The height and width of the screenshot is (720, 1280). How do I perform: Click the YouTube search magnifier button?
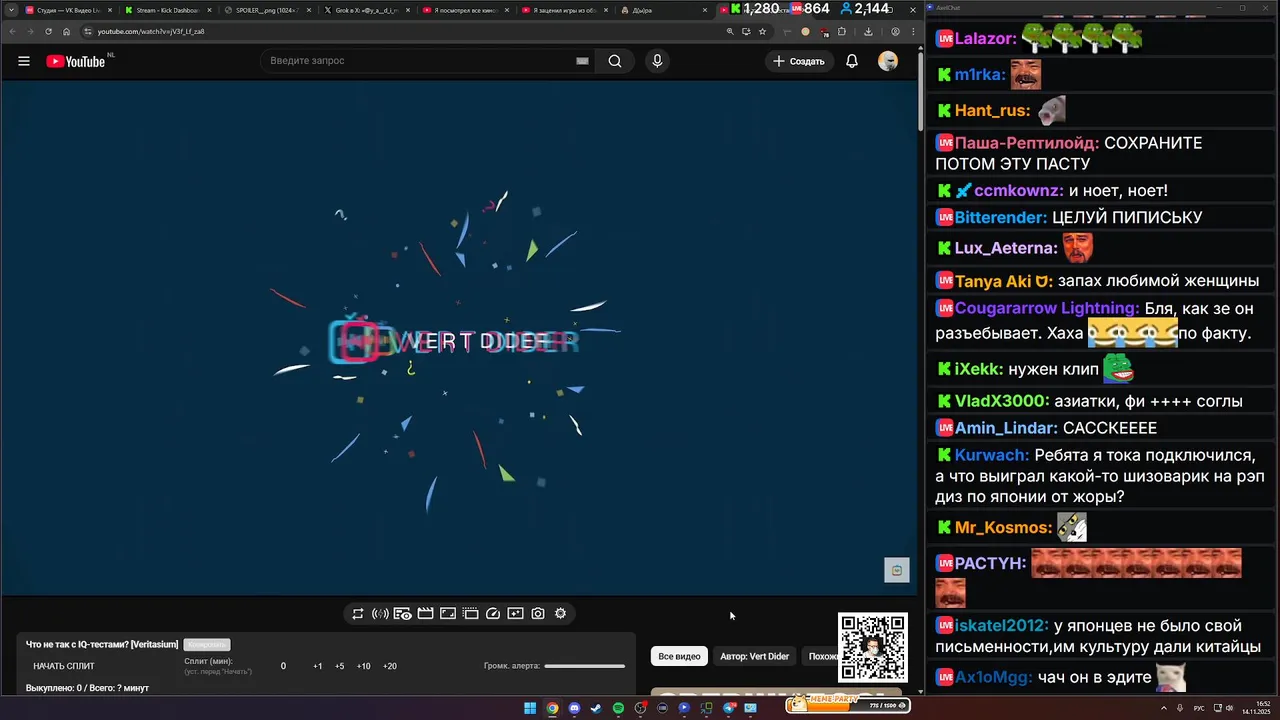[615, 61]
